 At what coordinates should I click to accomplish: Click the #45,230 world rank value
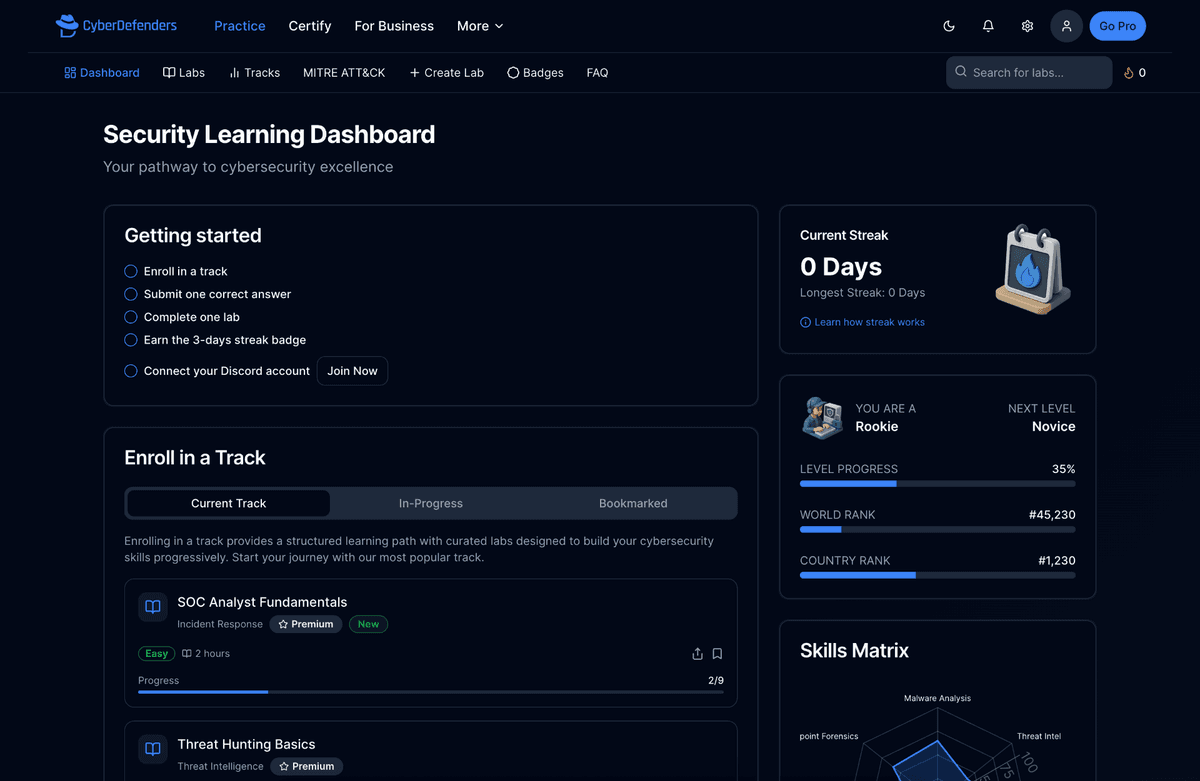click(1052, 515)
